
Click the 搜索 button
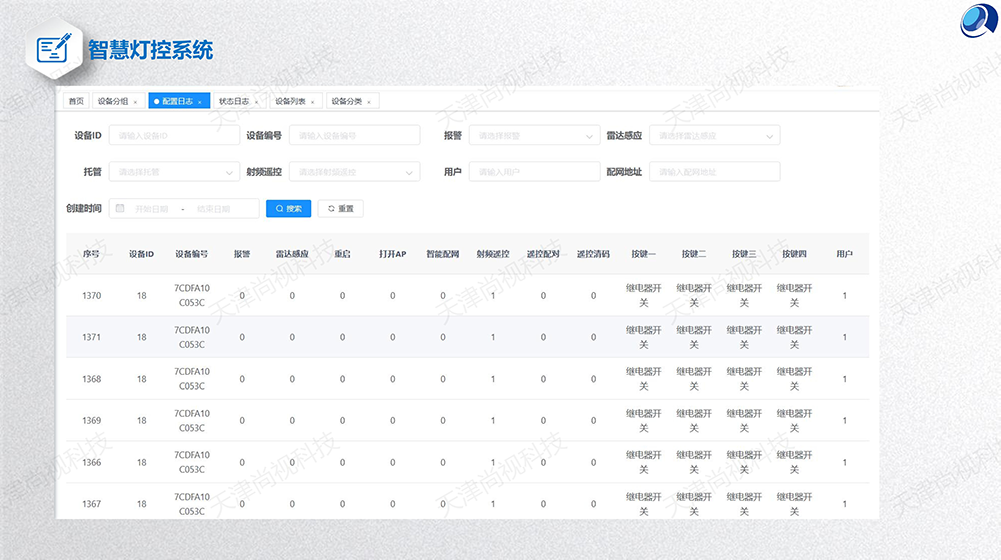289,209
